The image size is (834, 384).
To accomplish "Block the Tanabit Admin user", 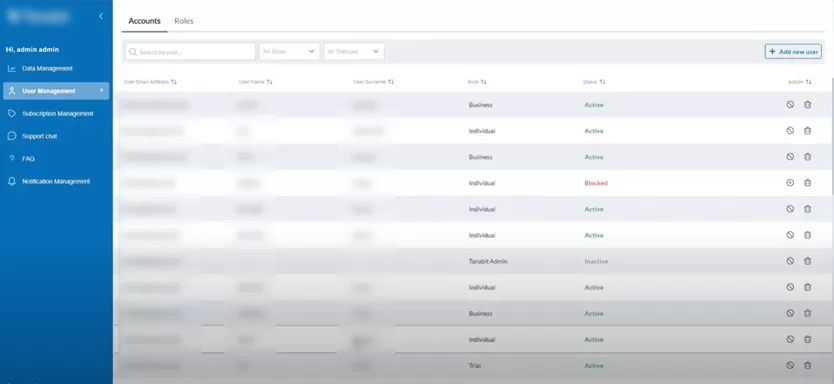I will click(x=790, y=261).
